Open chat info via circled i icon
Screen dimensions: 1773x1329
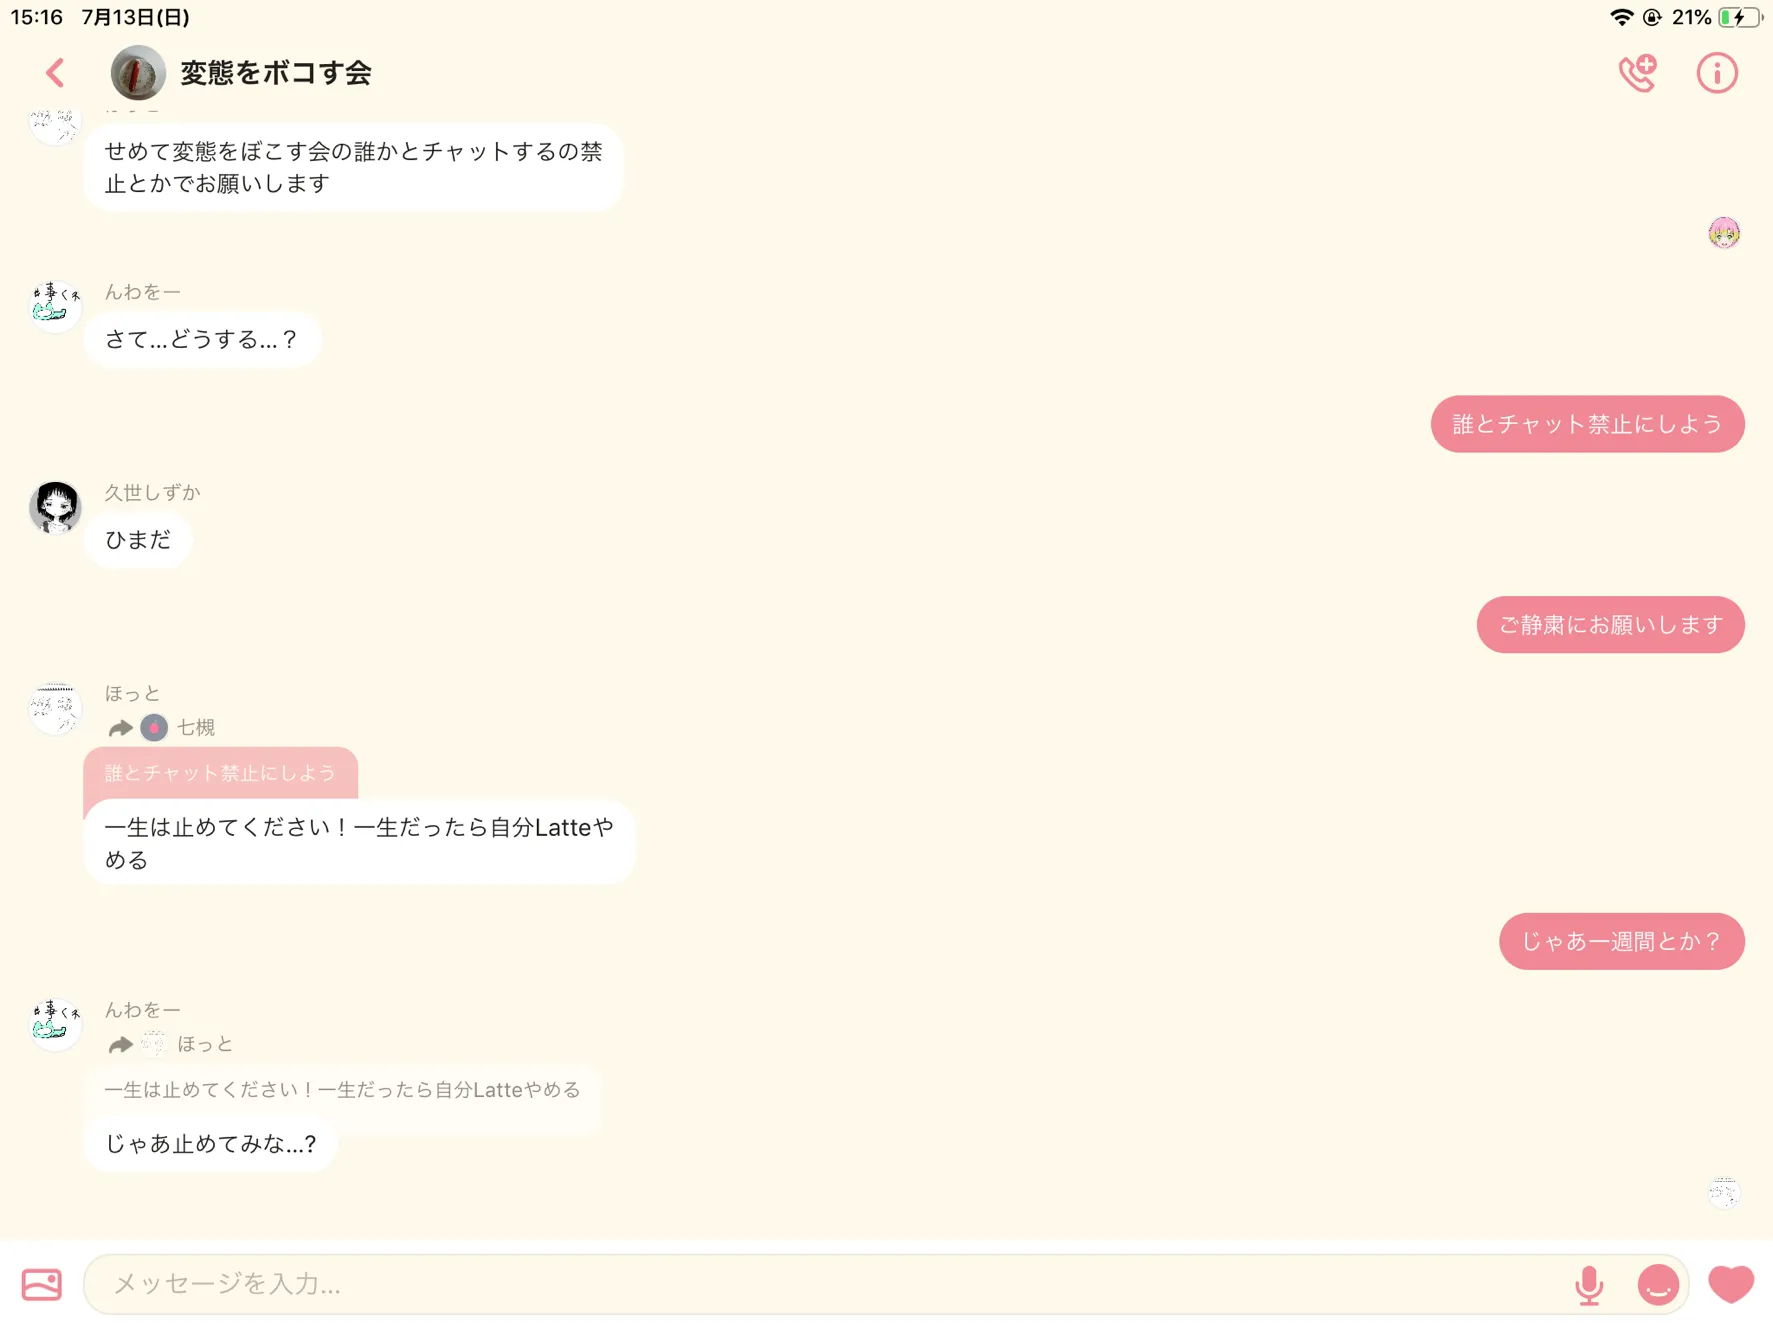click(1717, 73)
